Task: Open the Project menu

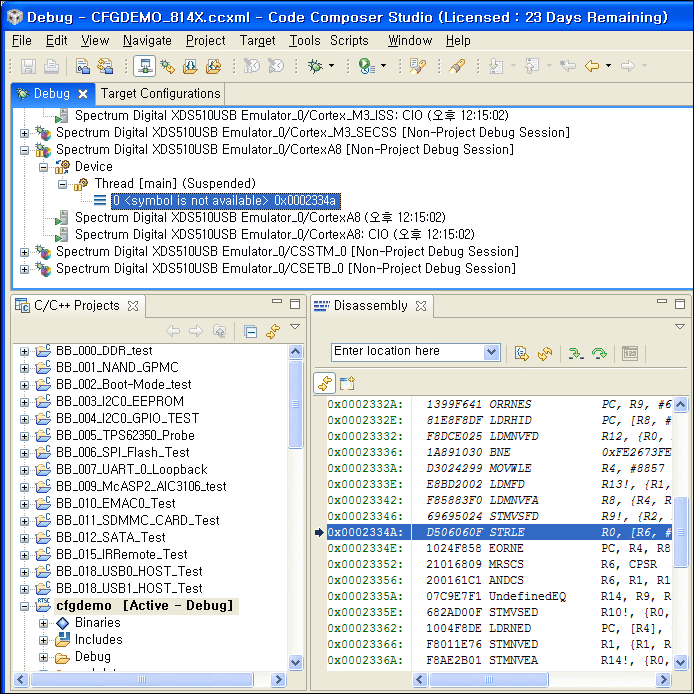Action: (205, 41)
